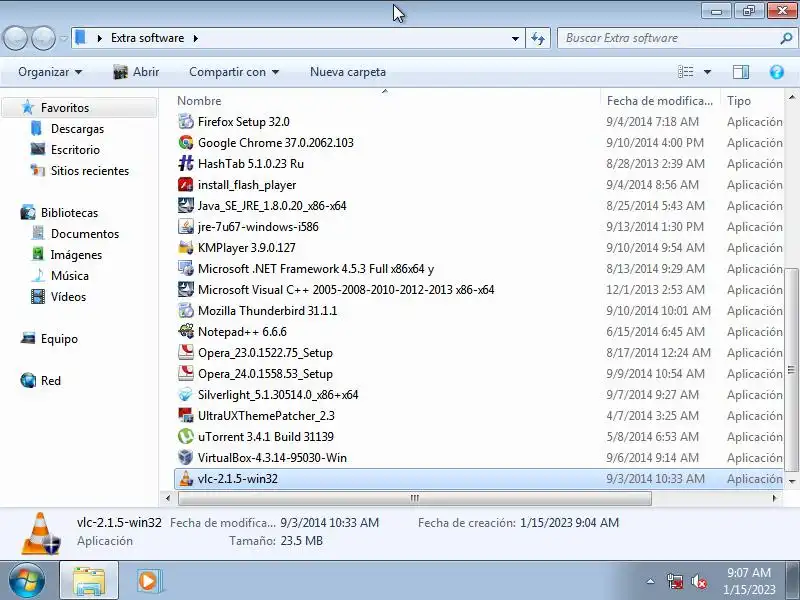The width and height of the screenshot is (800, 600).
Task: Open Imágenes library
Action: coord(76,254)
